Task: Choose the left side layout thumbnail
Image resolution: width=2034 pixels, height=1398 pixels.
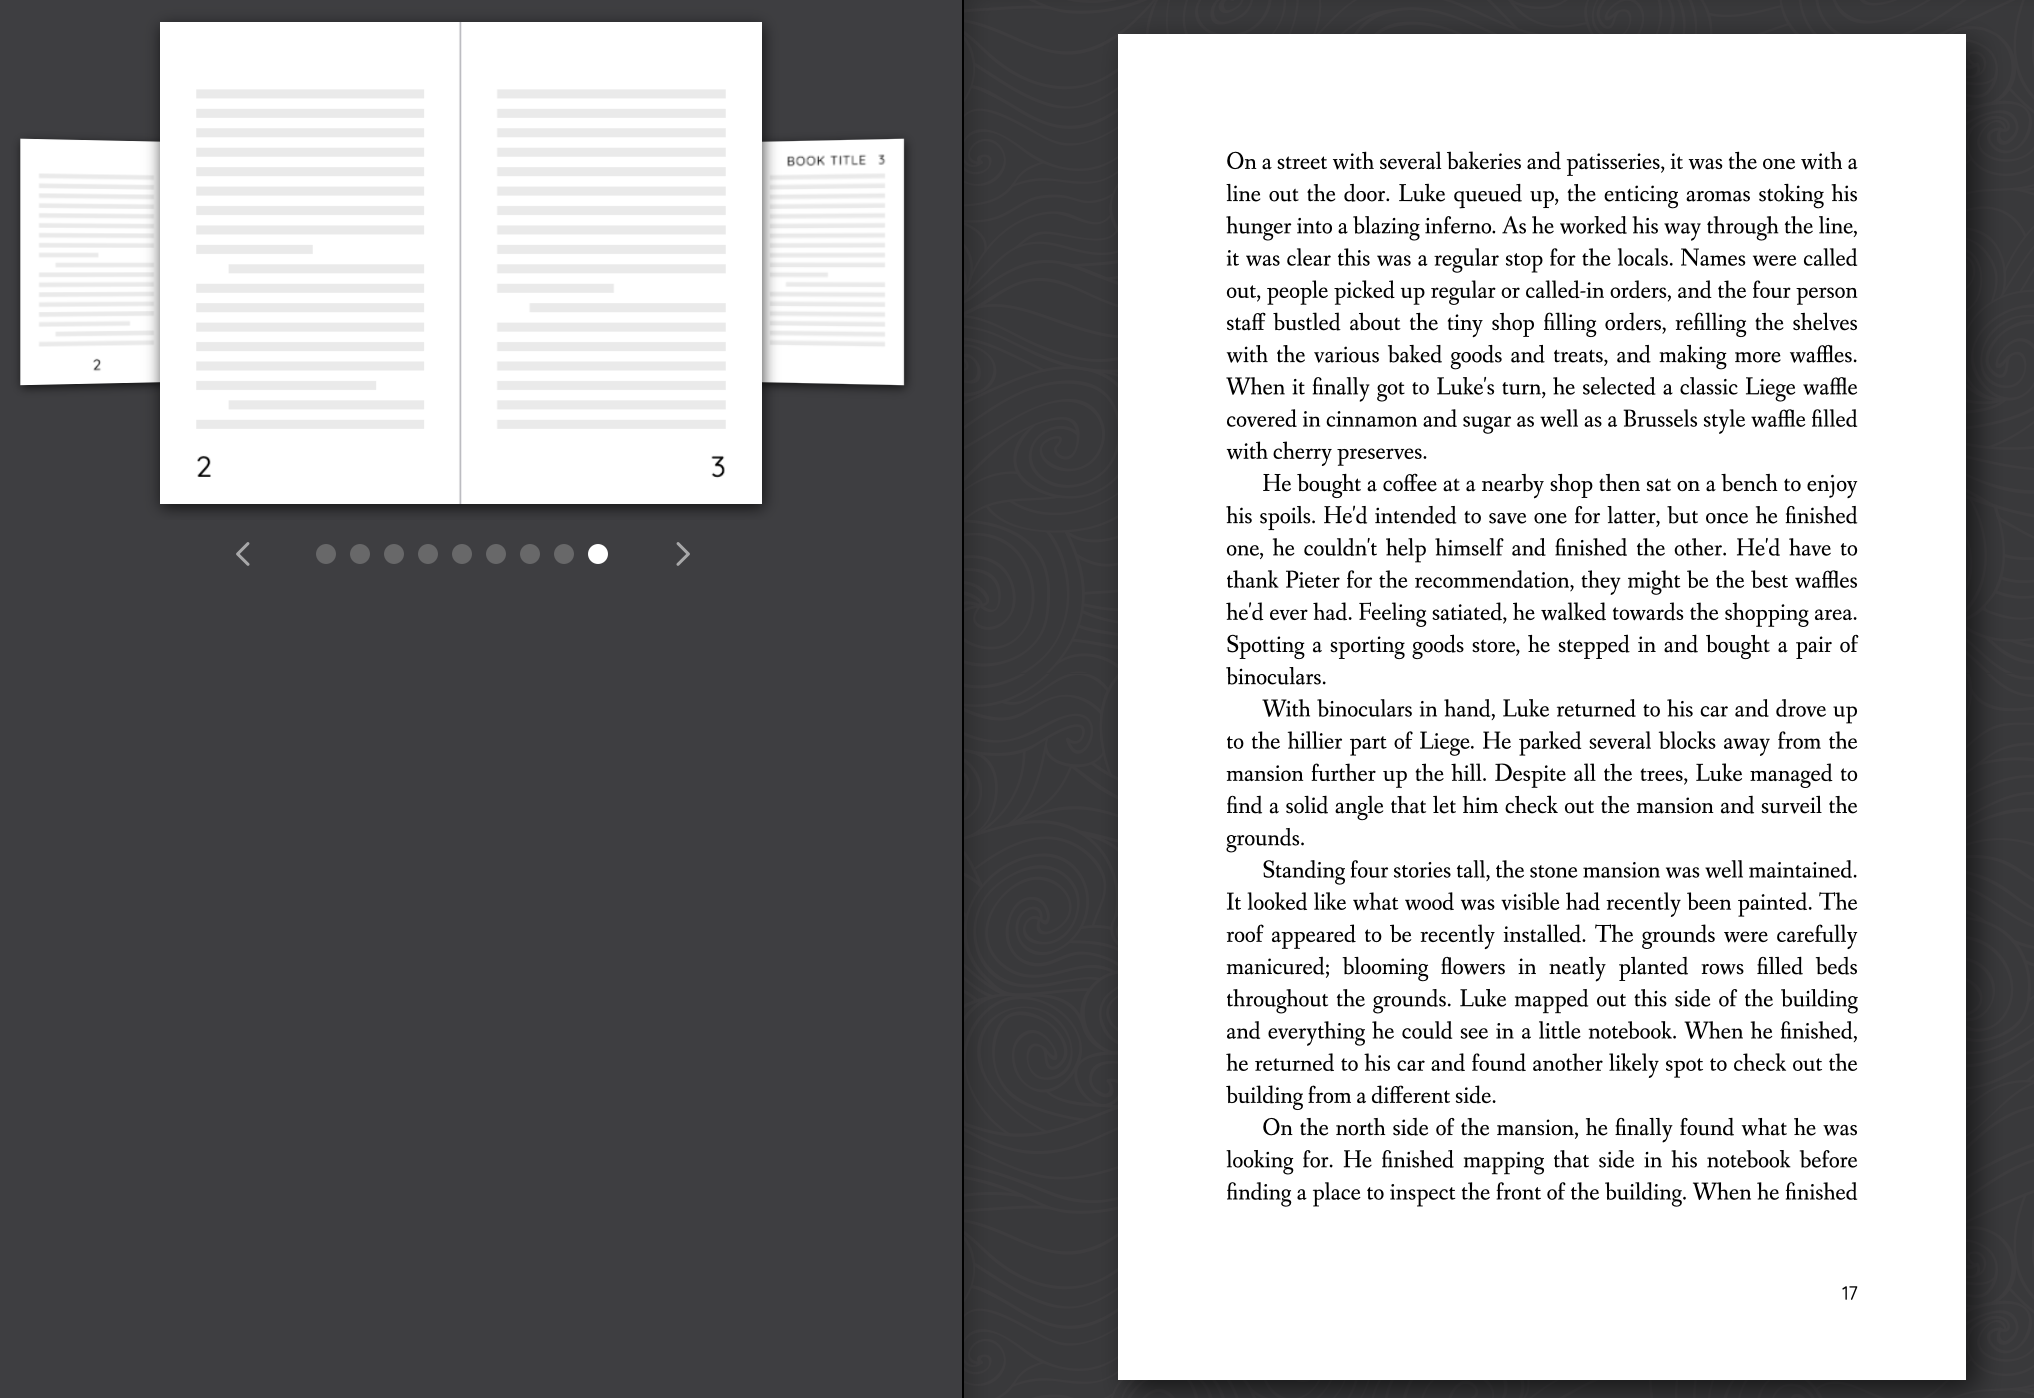Action: [x=90, y=262]
